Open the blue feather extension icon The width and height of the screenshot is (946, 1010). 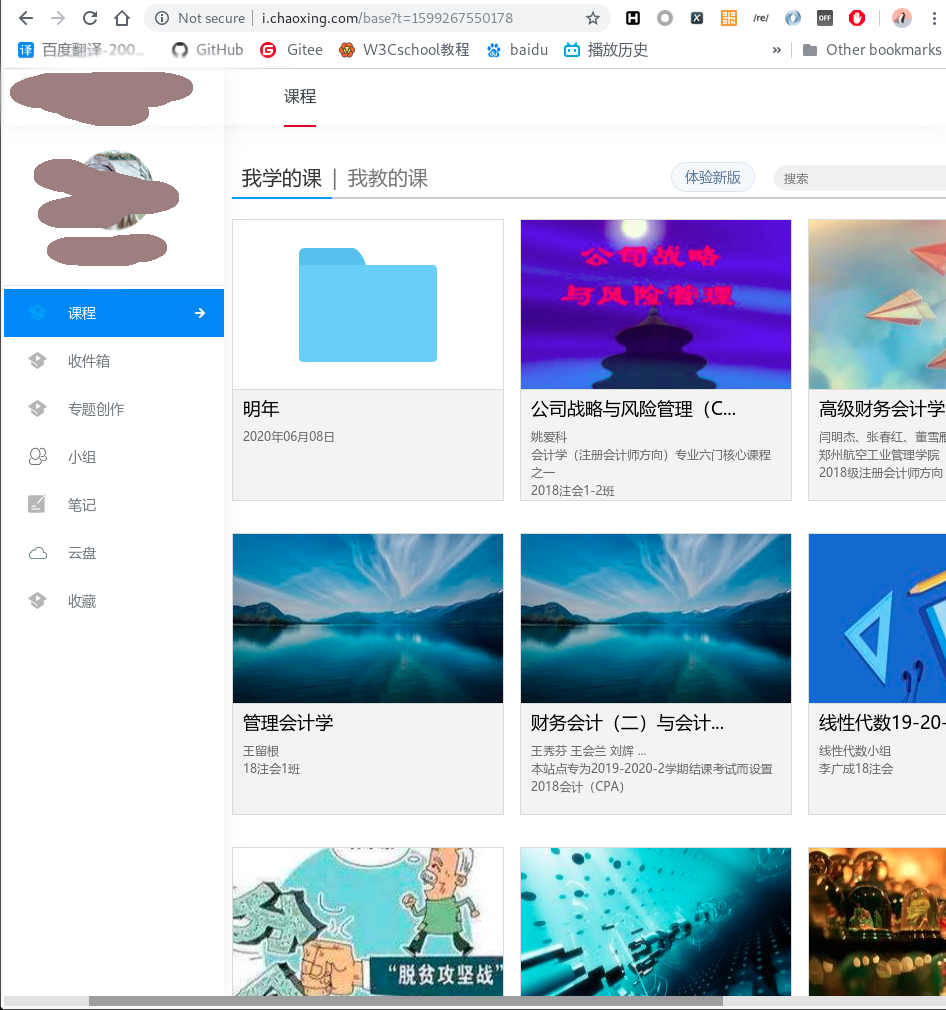pyautogui.click(x=793, y=18)
